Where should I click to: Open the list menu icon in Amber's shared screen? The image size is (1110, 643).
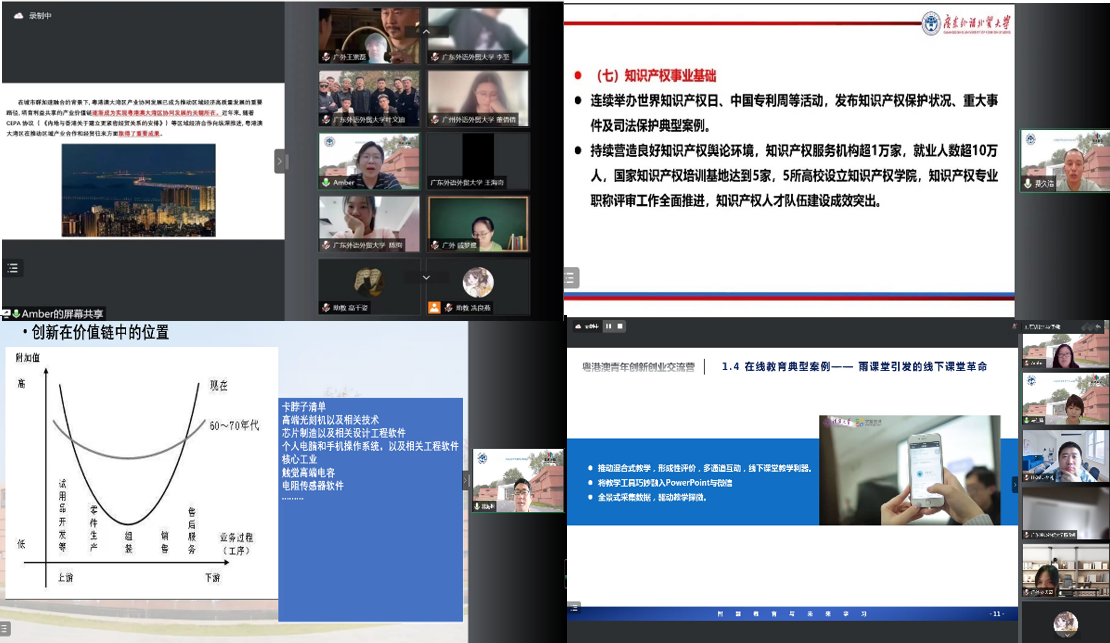click(13, 268)
